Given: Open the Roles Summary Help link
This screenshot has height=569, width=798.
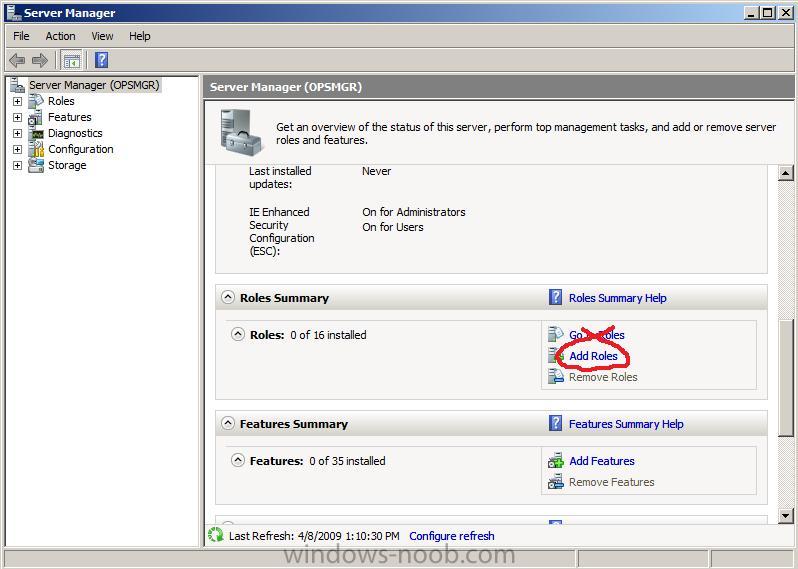Looking at the screenshot, I should pos(617,298).
